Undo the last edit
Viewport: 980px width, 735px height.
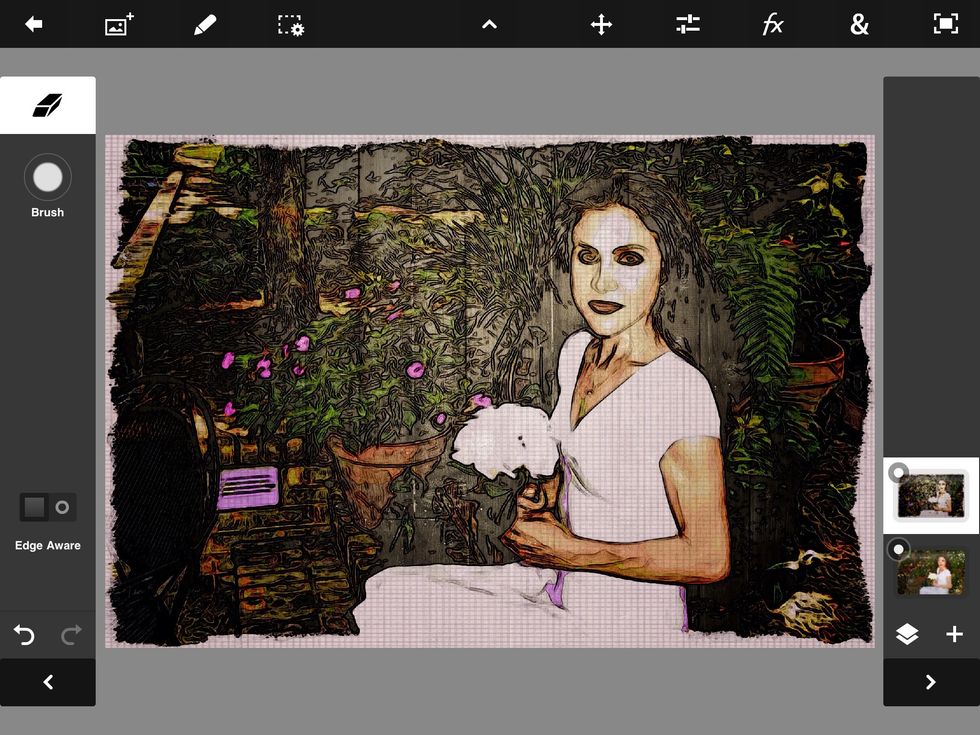(x=24, y=634)
